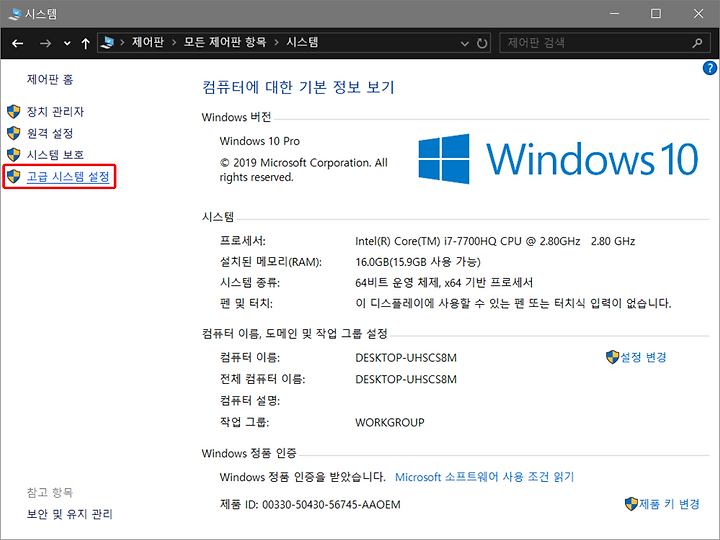The width and height of the screenshot is (720, 540).
Task: Click the shield icon beside 원격 설정
Action: (14, 133)
